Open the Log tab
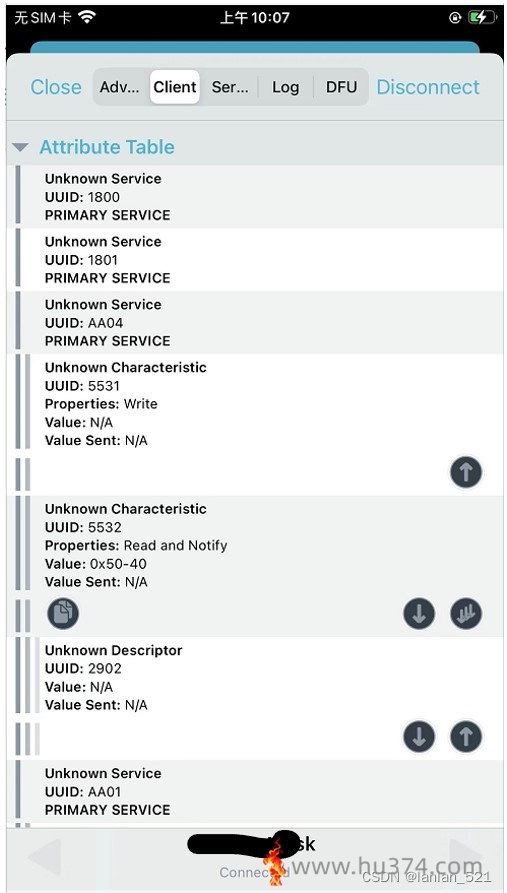 [285, 87]
